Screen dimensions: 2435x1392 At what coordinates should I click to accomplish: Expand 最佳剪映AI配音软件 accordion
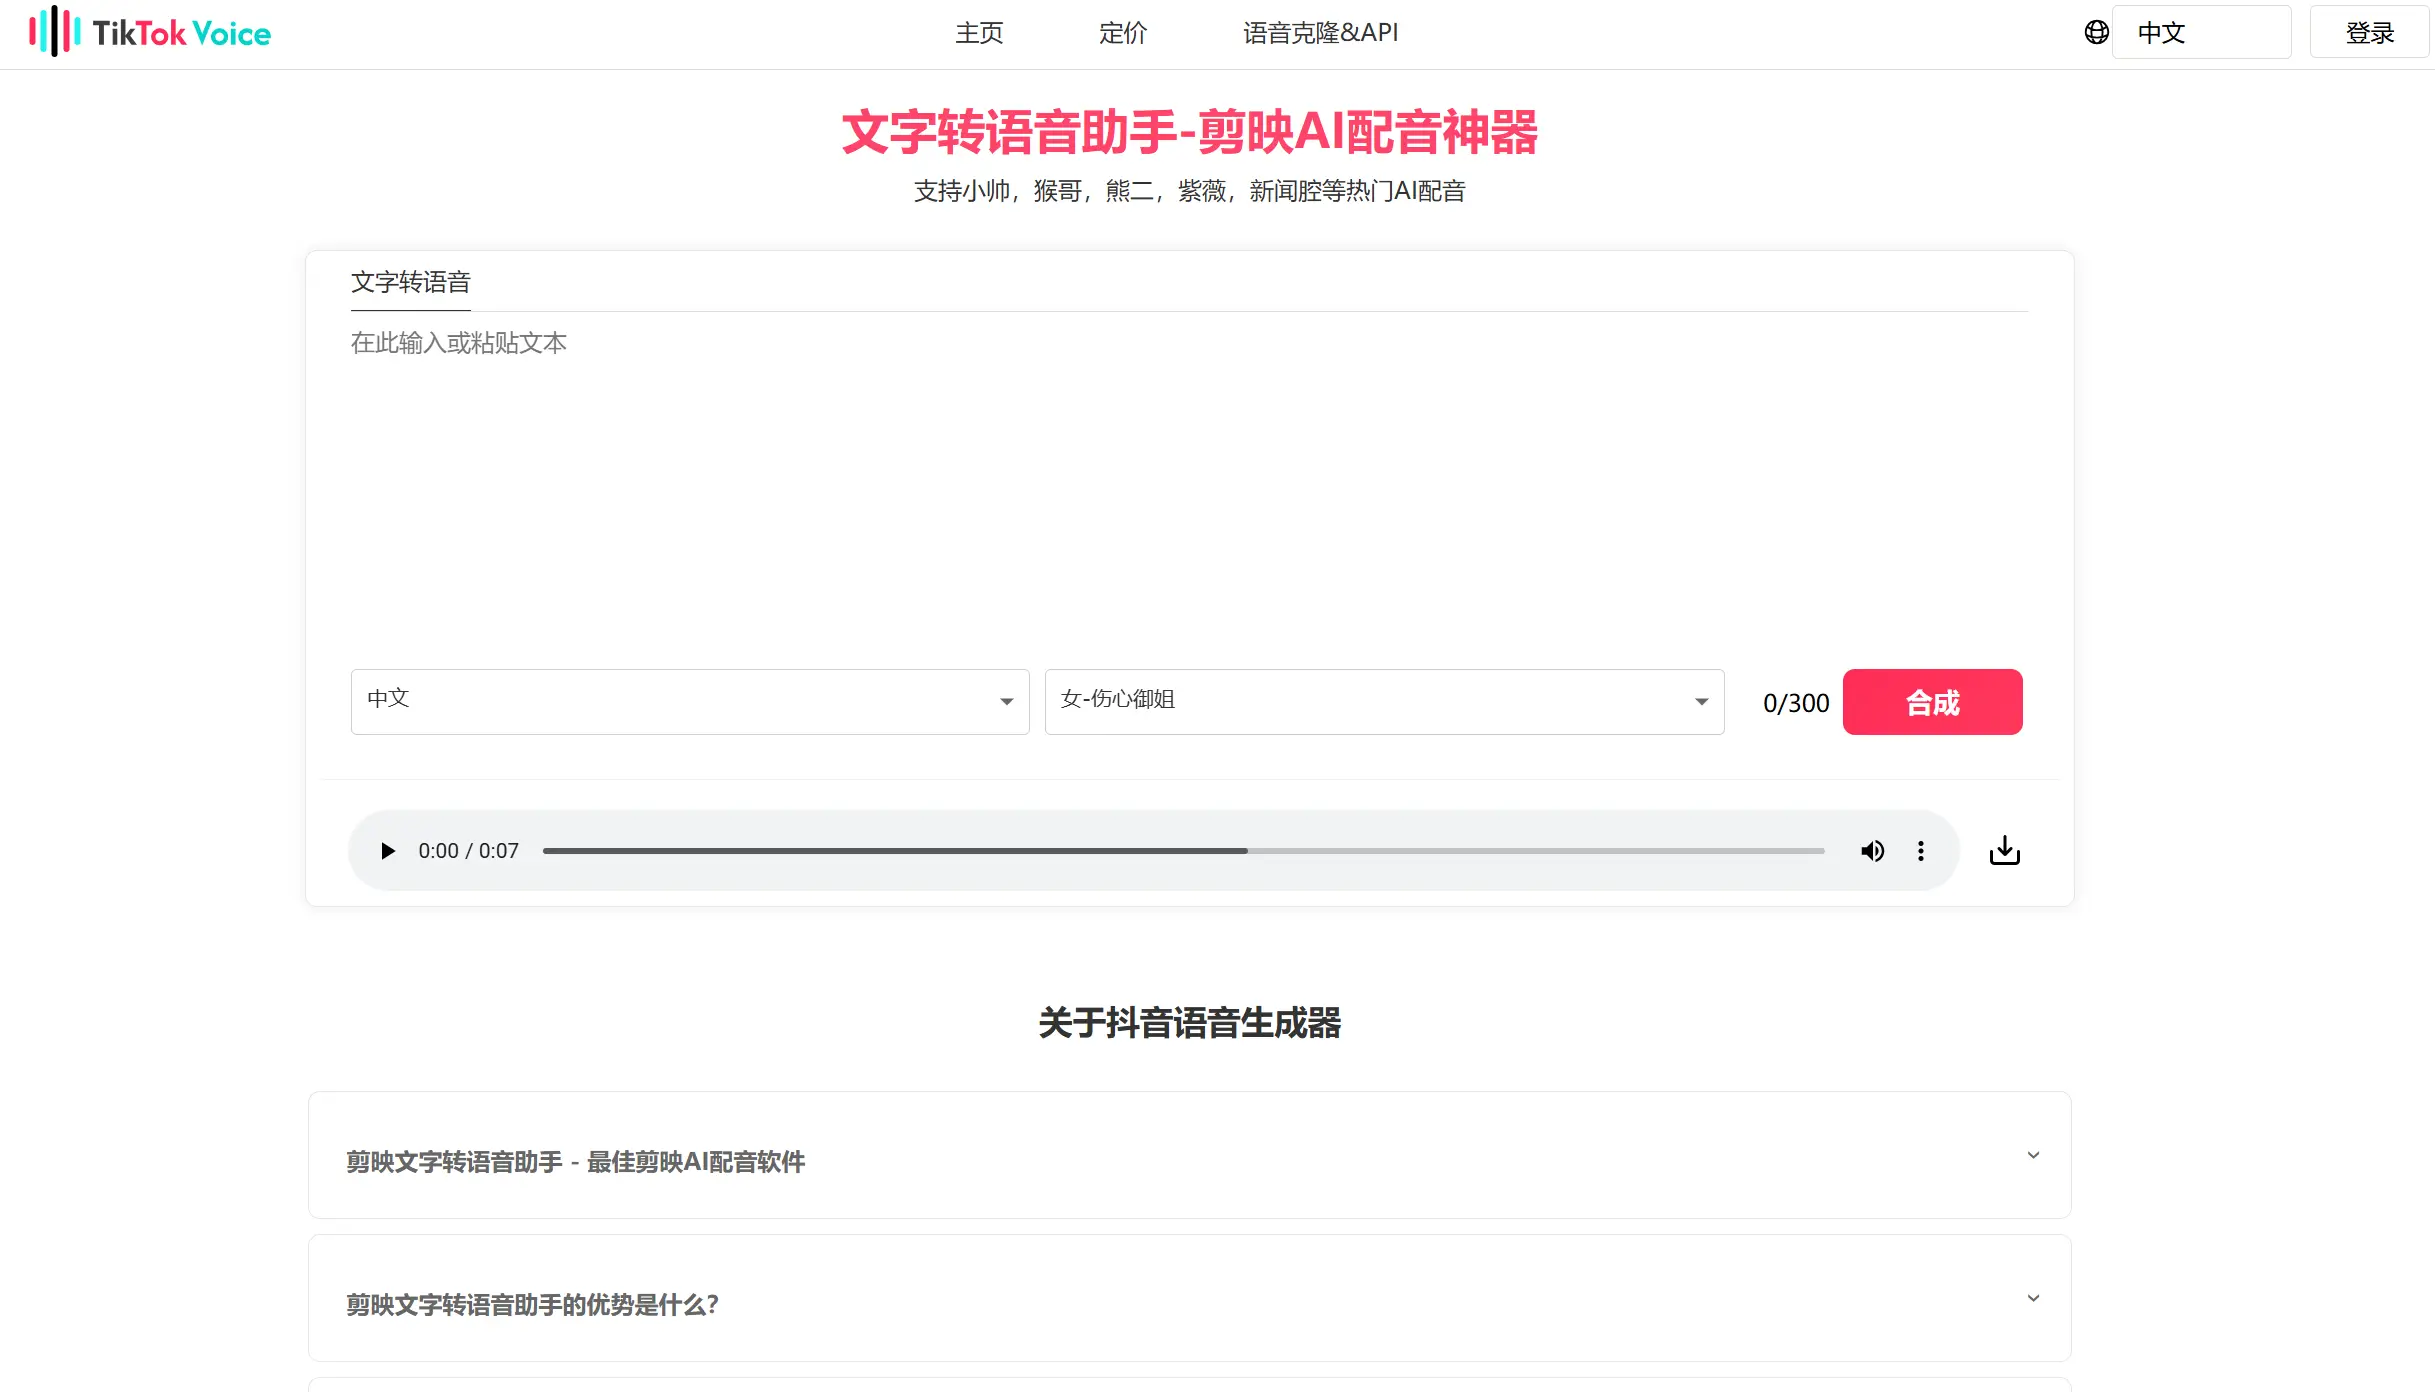(1189, 1155)
